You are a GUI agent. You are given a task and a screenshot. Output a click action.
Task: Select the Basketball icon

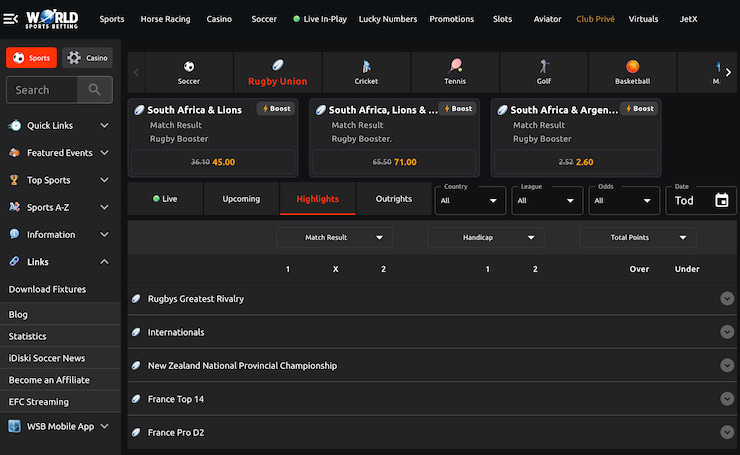(x=632, y=67)
